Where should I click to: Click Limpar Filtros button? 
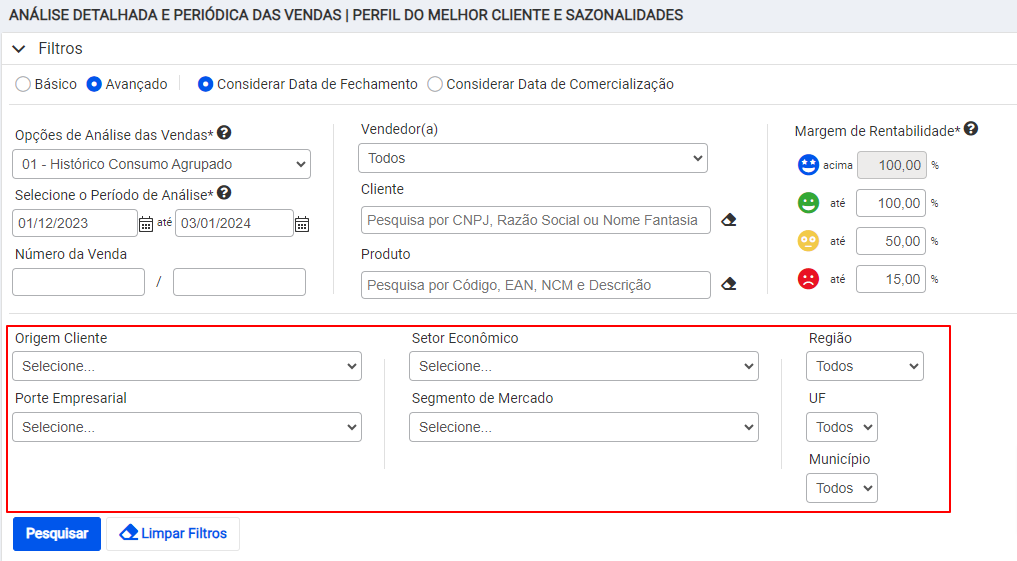pos(173,534)
